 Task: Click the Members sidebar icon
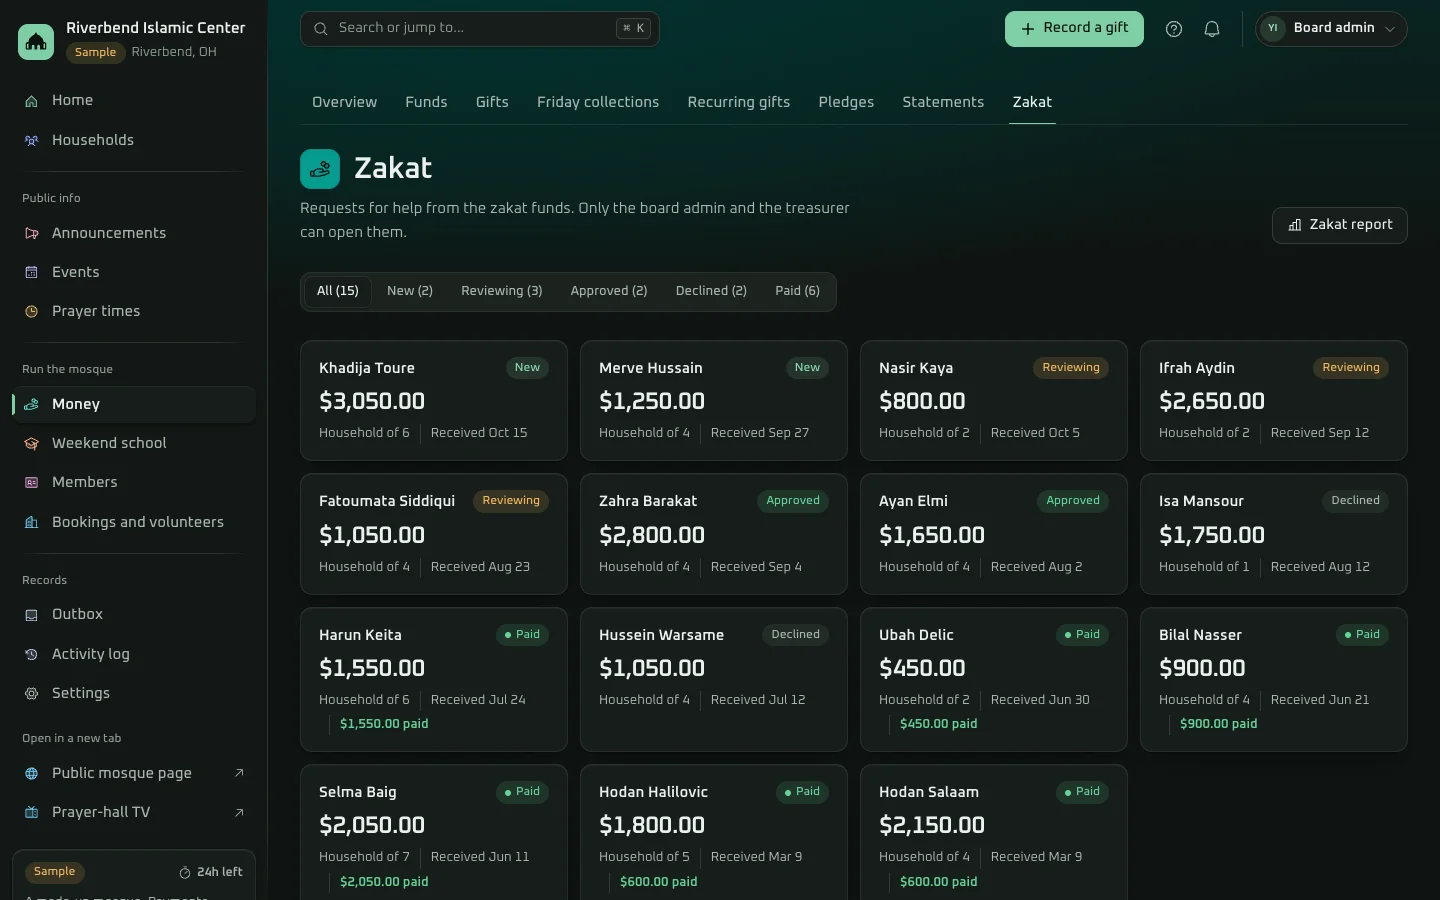click(x=31, y=483)
